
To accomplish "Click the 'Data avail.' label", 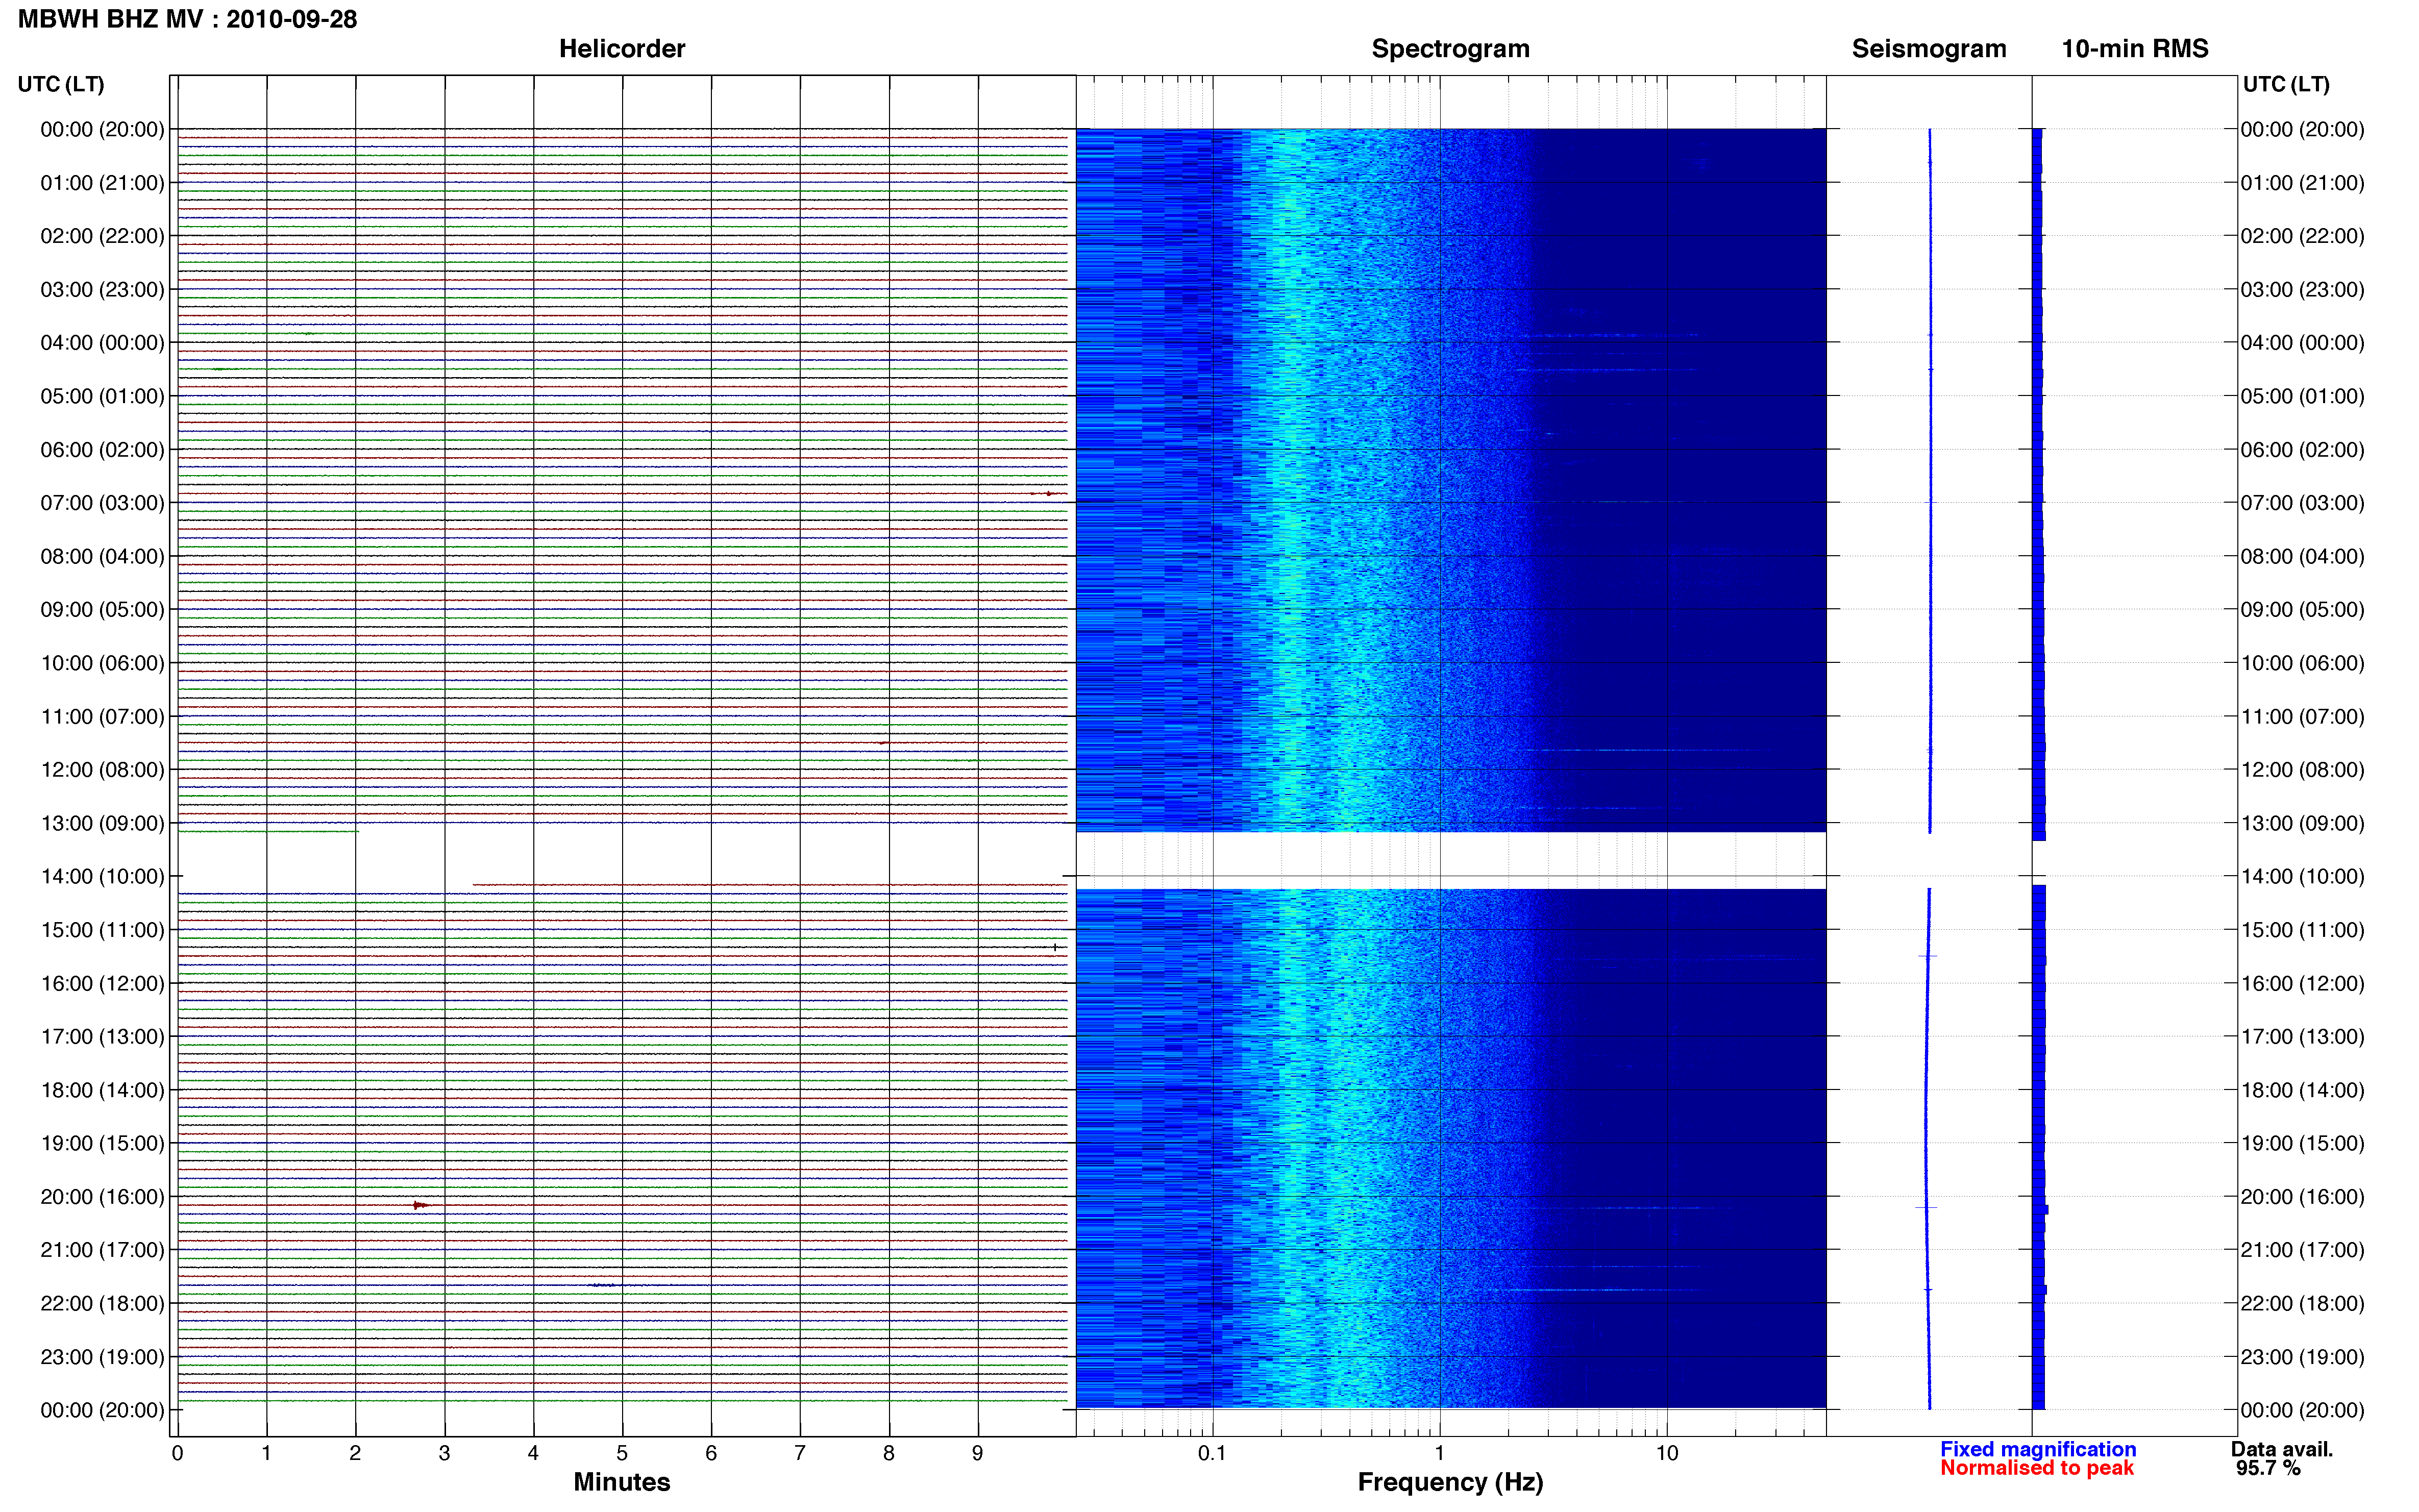I will [2281, 1449].
